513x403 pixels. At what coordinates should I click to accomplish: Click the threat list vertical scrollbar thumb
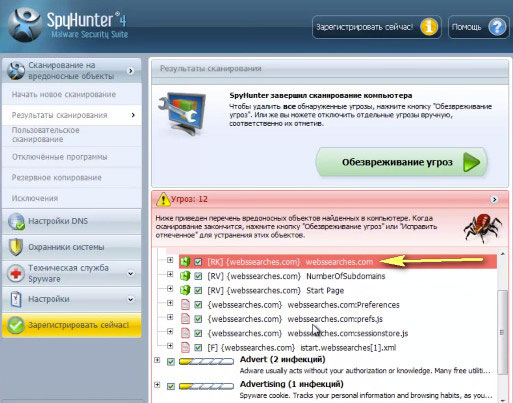click(502, 332)
